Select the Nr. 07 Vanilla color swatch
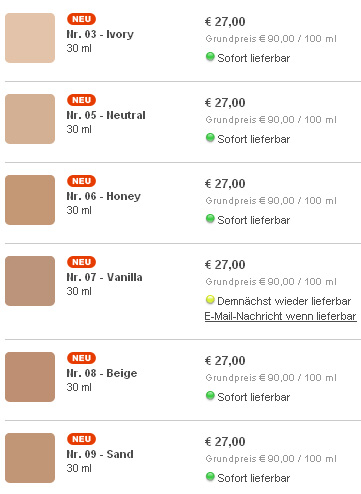The height and width of the screenshot is (494, 361). click(x=30, y=281)
